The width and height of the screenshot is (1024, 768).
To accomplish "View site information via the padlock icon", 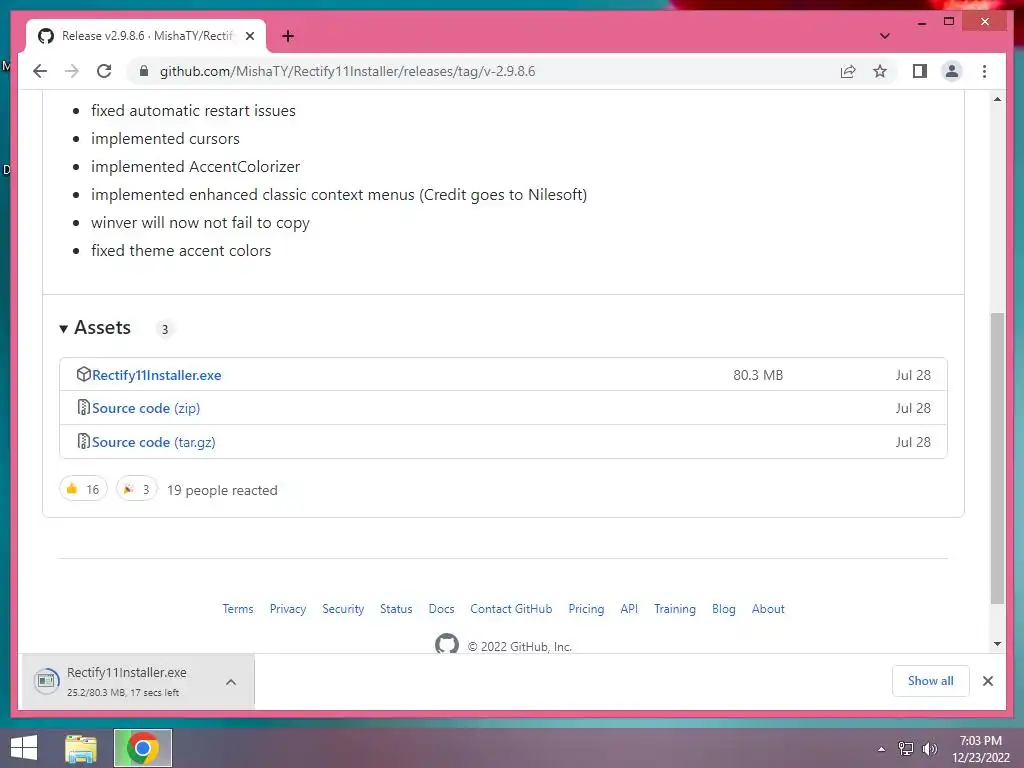I will point(144,71).
